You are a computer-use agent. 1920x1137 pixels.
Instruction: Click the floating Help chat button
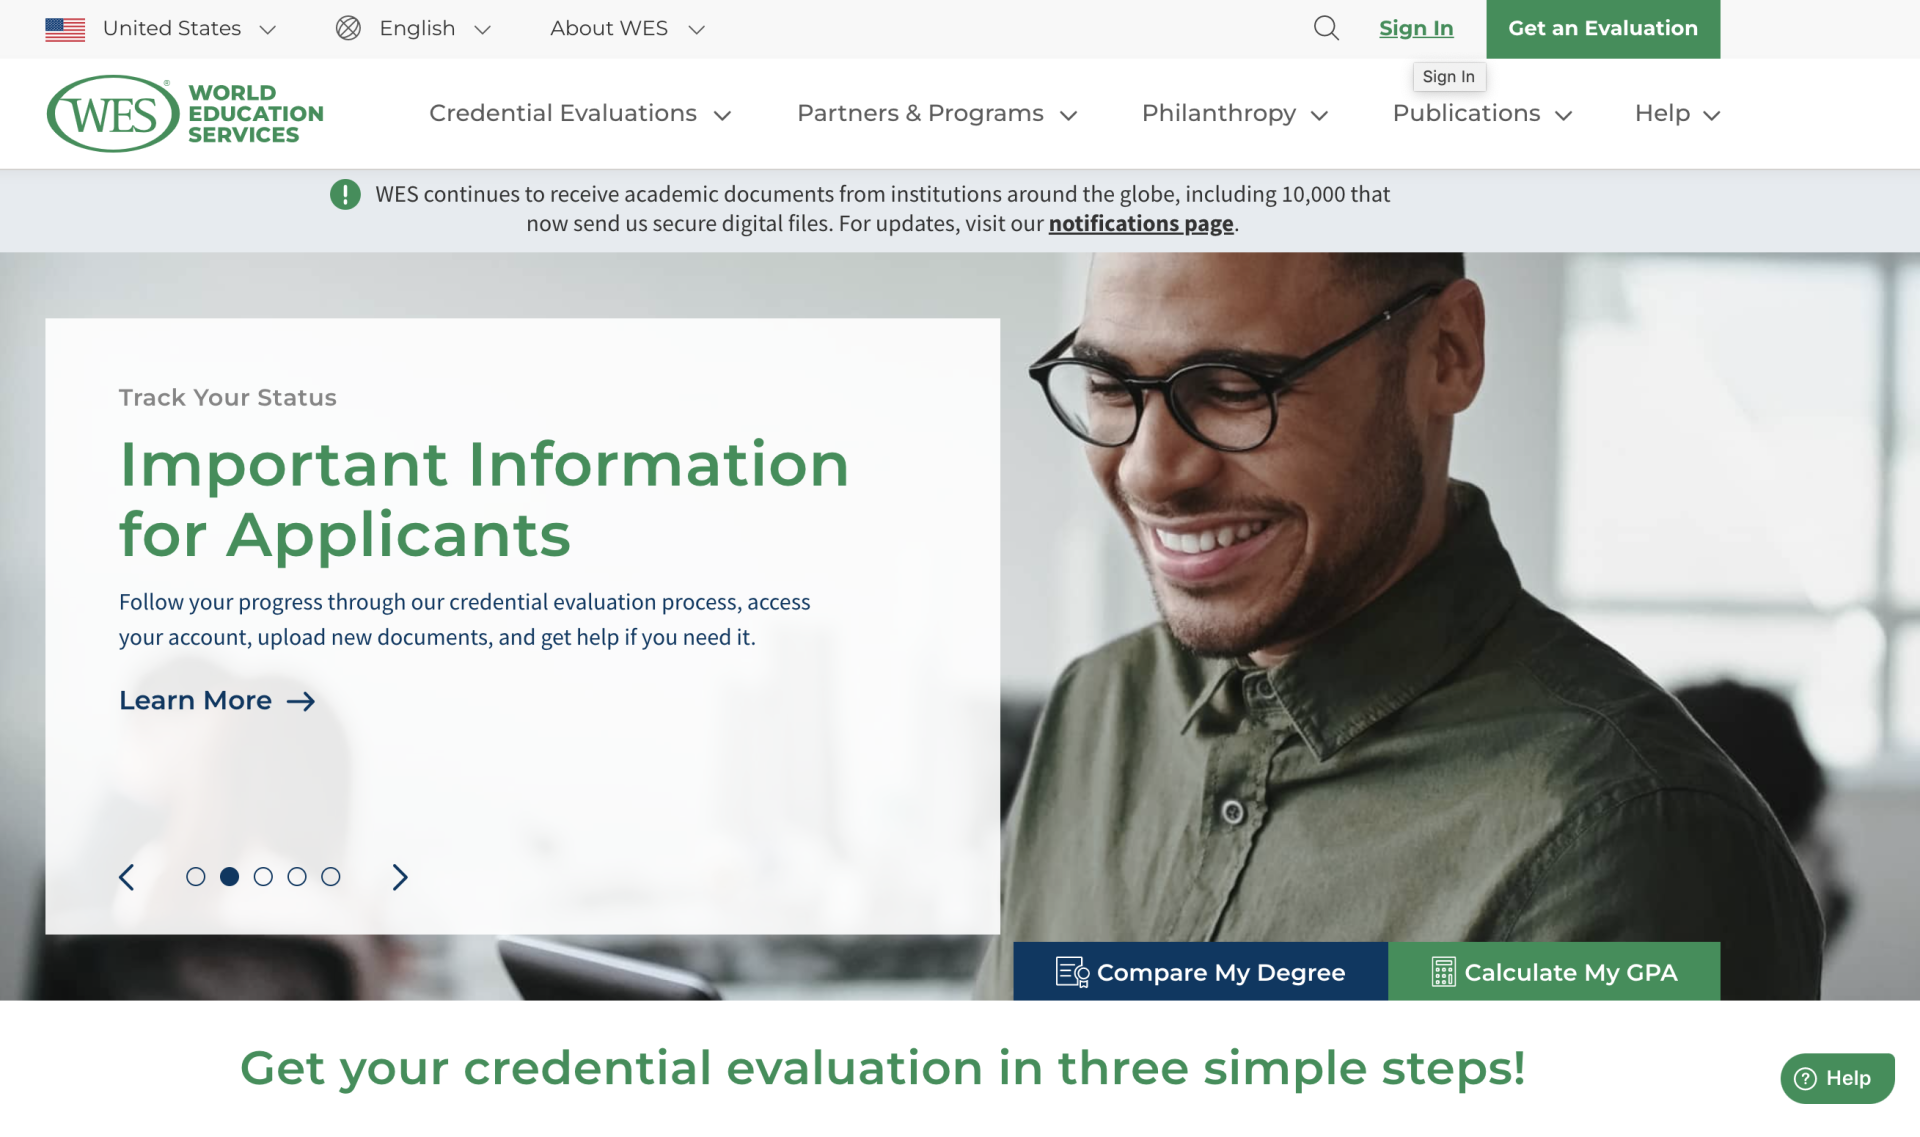pos(1837,1078)
